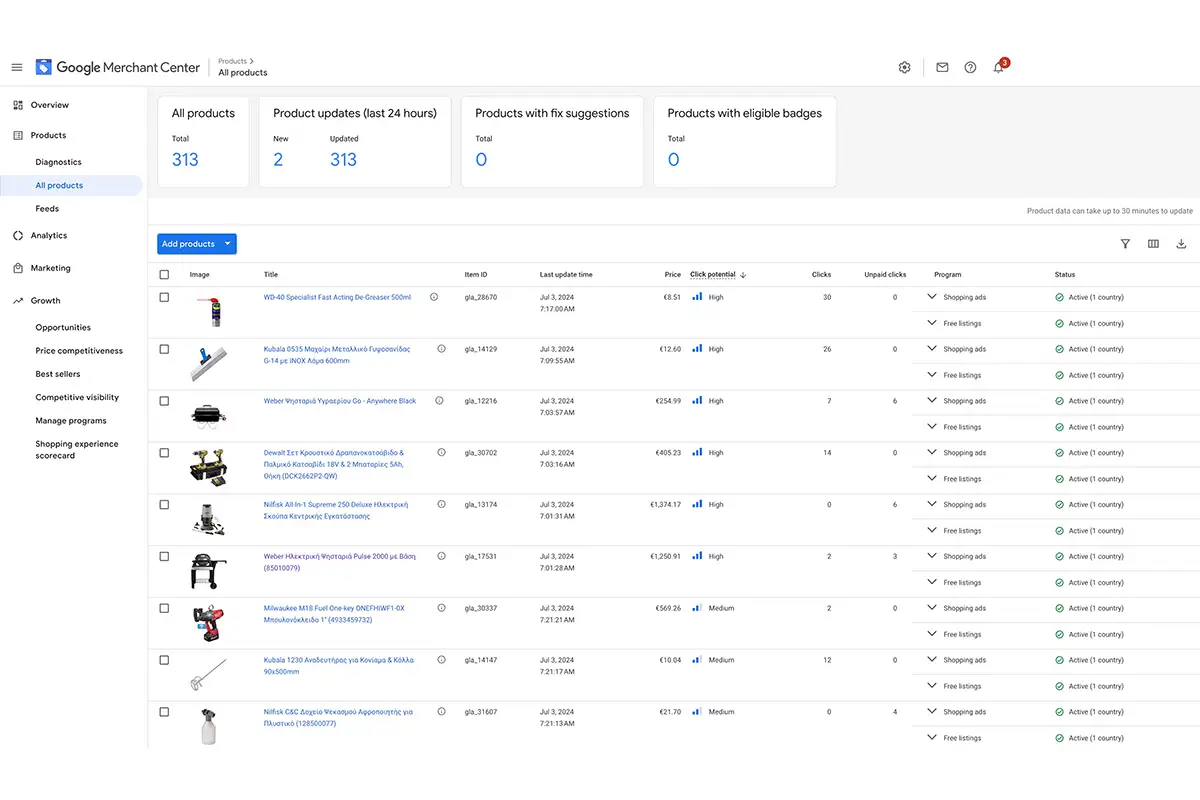Expand Shopping ads for gla_31607
Image resolution: width=1200 pixels, height=800 pixels.
tap(932, 712)
